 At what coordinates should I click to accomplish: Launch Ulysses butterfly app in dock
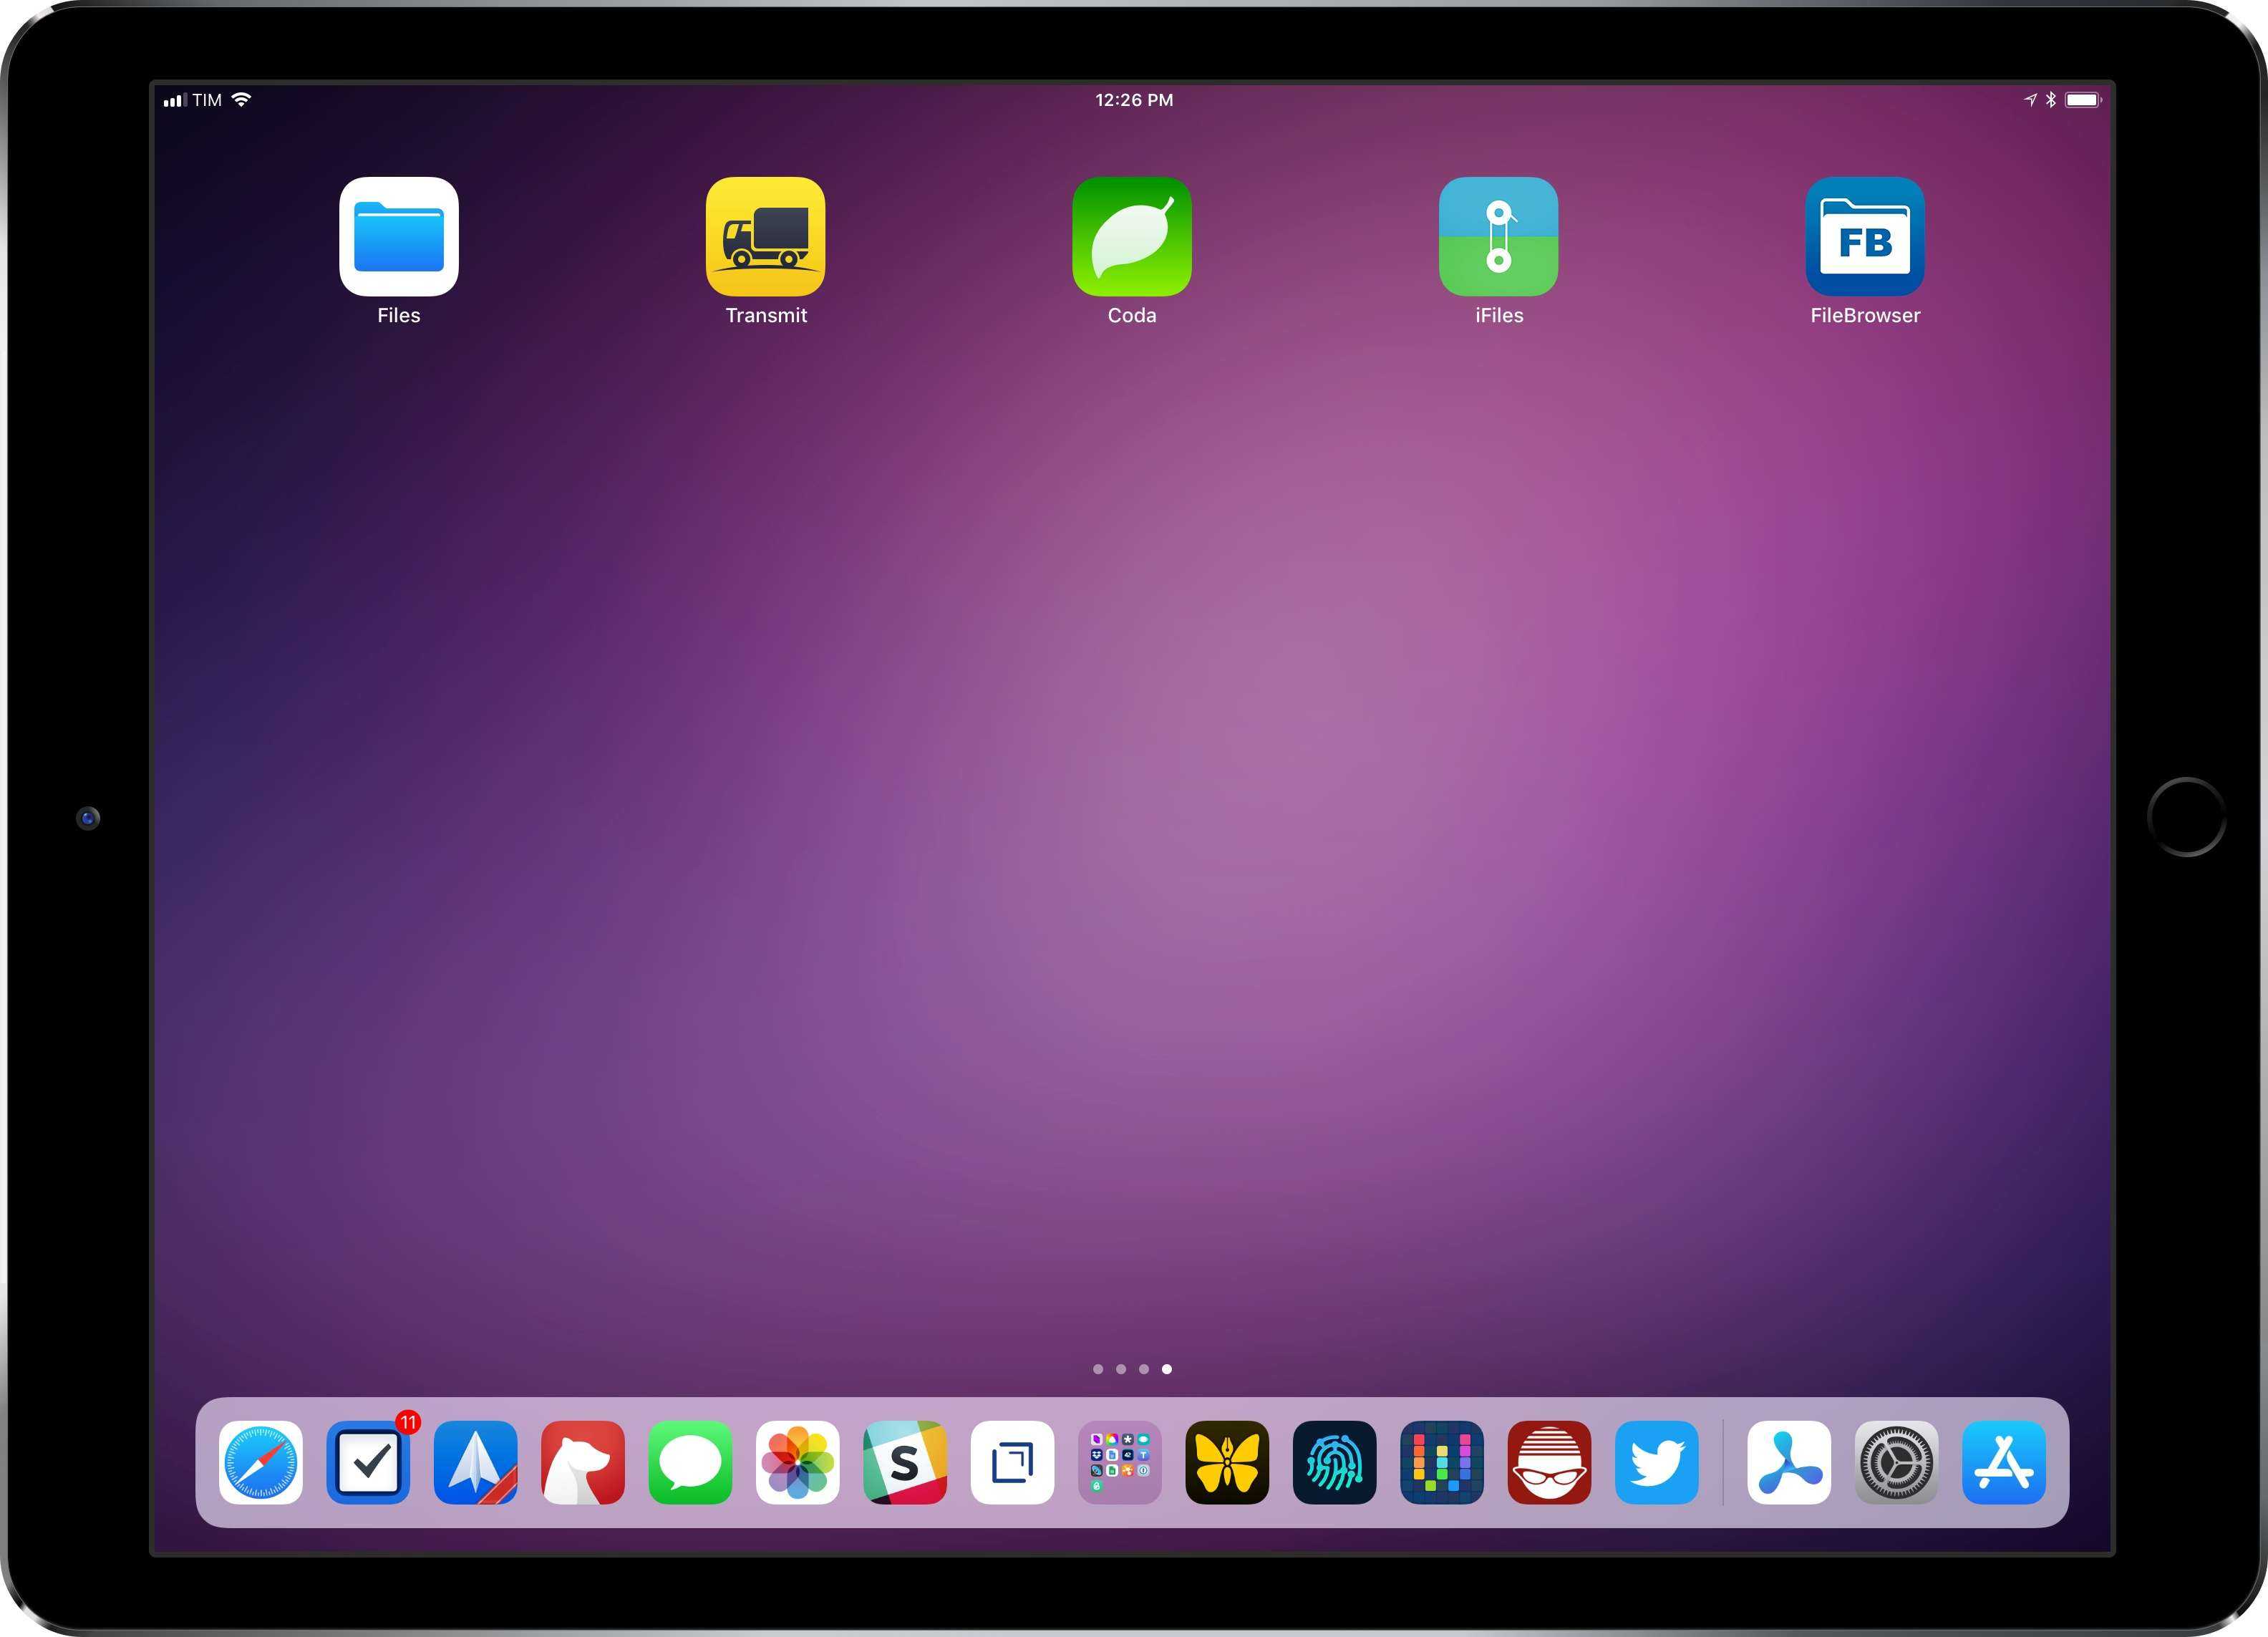point(1227,1462)
